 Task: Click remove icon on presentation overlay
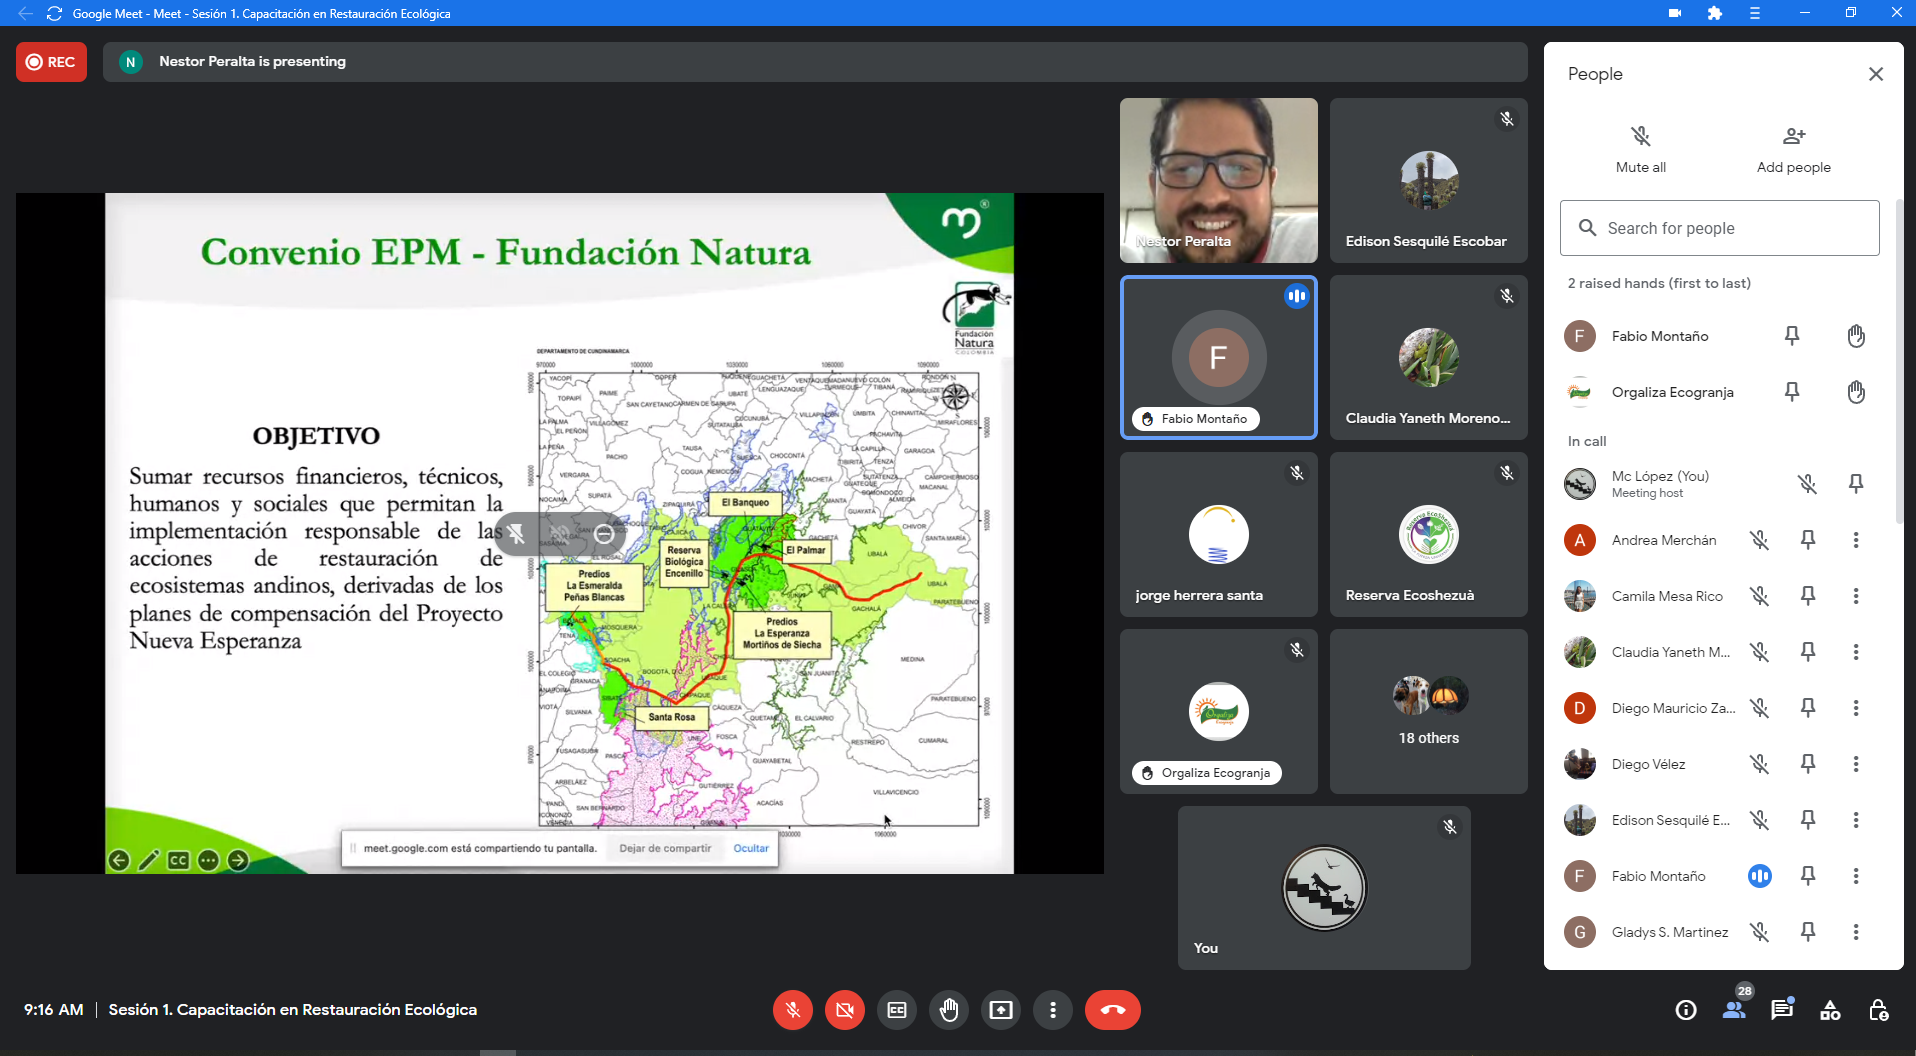point(604,534)
